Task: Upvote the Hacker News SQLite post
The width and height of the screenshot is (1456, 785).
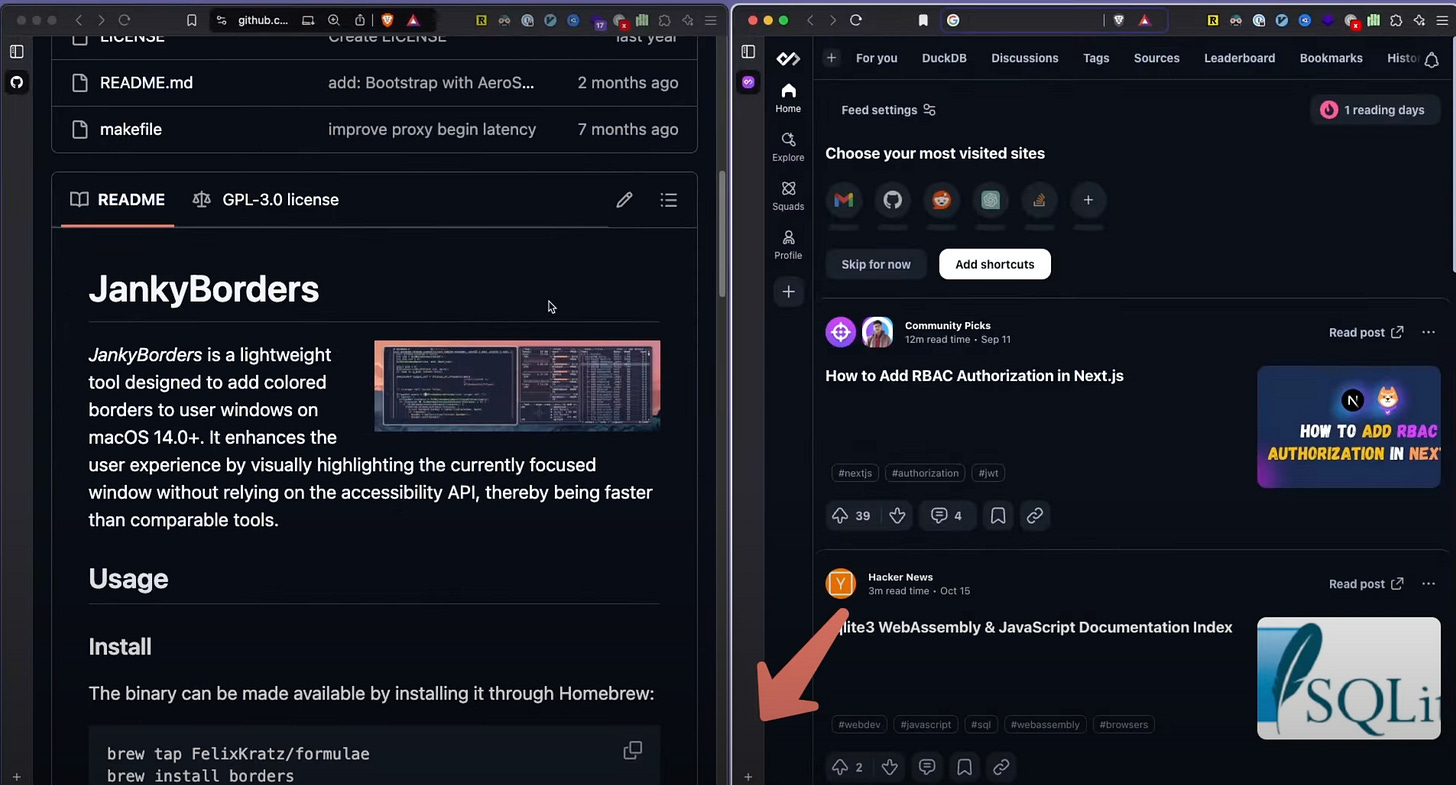Action: click(x=839, y=767)
